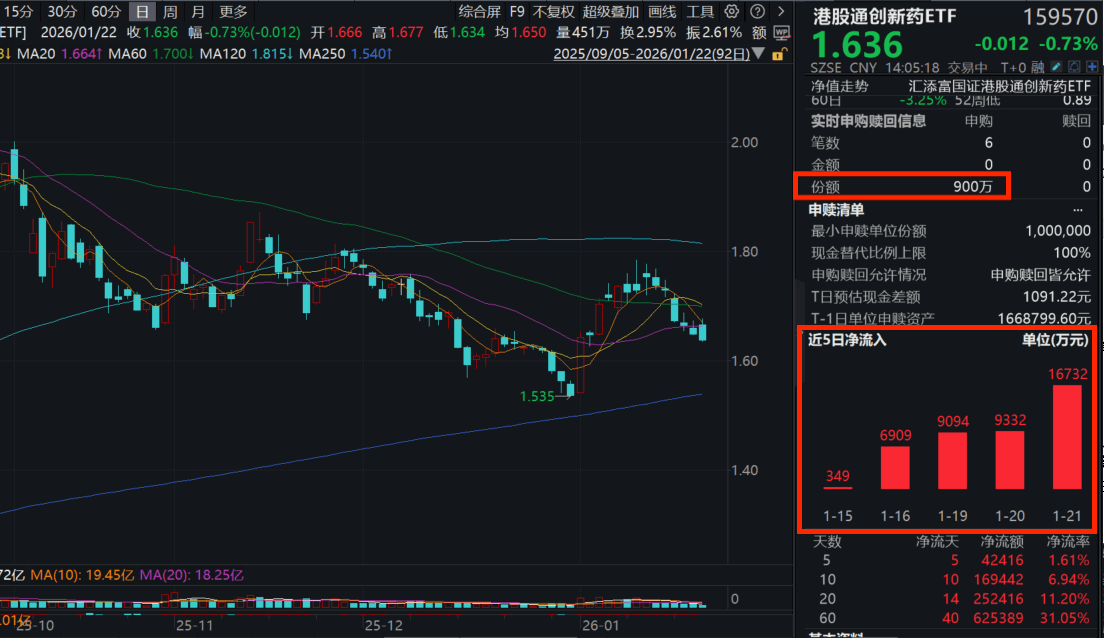Open the 工具 (Tools) menu icon
Screen dimensions: 1104x638
click(x=701, y=11)
